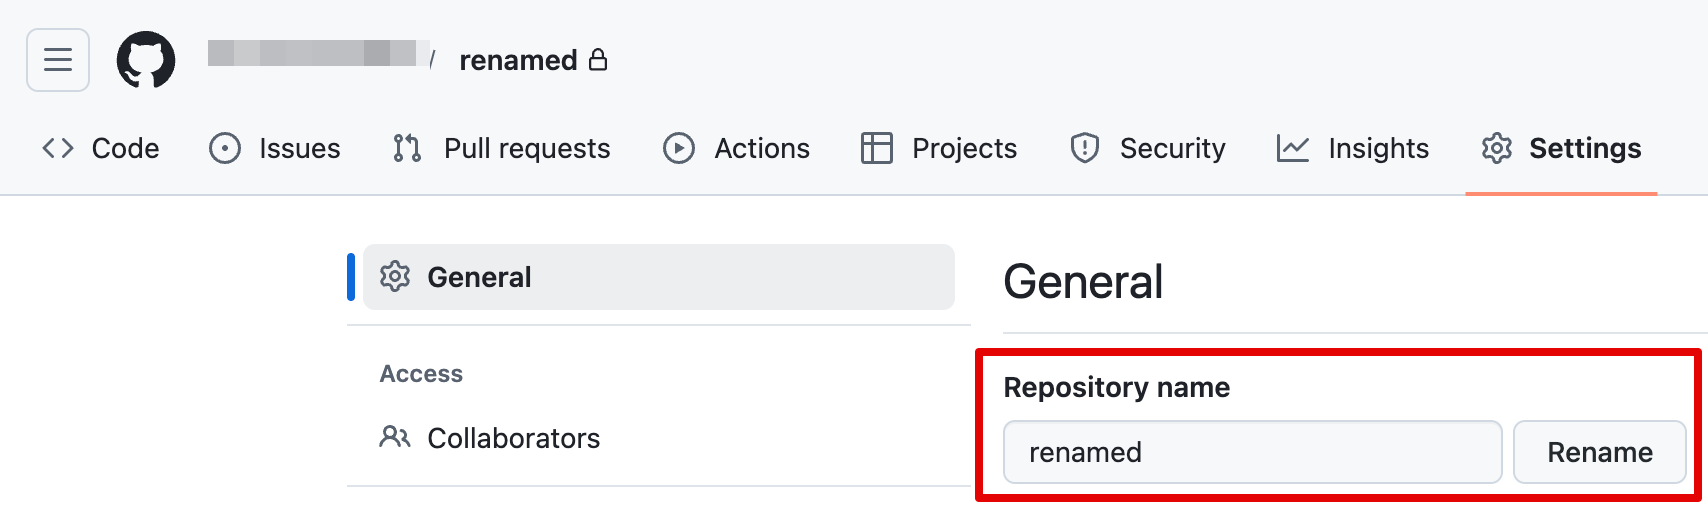The width and height of the screenshot is (1708, 508).
Task: Go to the Pull requests tab
Action: point(527,149)
